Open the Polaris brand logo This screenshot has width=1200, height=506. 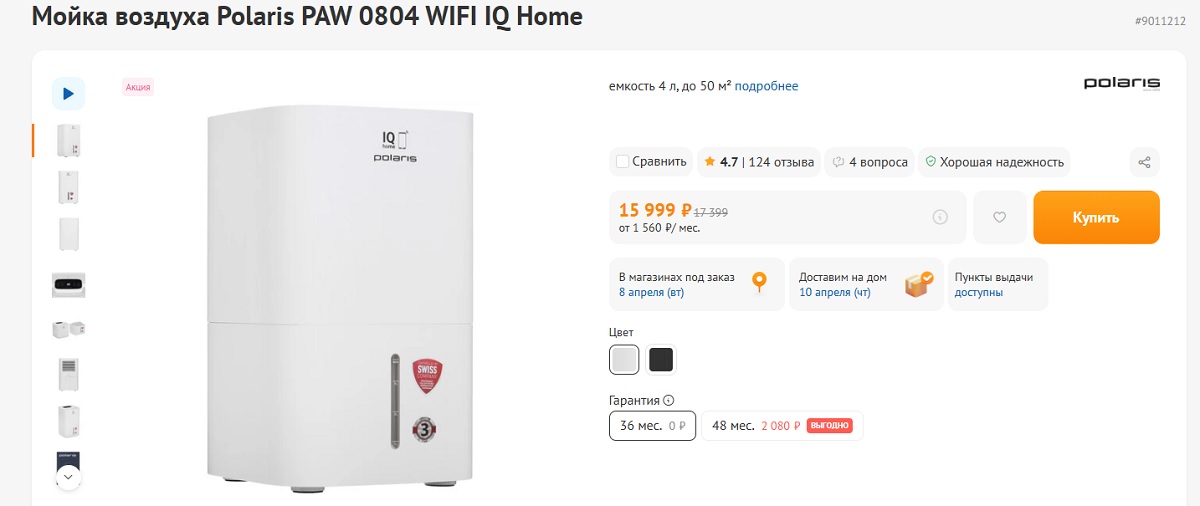coord(1121,85)
